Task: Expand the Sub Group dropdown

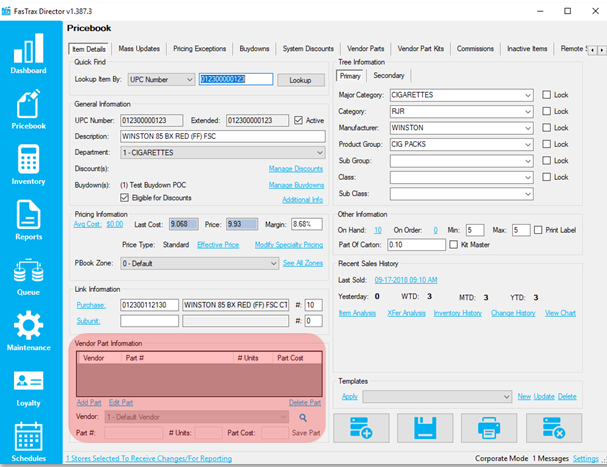Action: (528, 161)
